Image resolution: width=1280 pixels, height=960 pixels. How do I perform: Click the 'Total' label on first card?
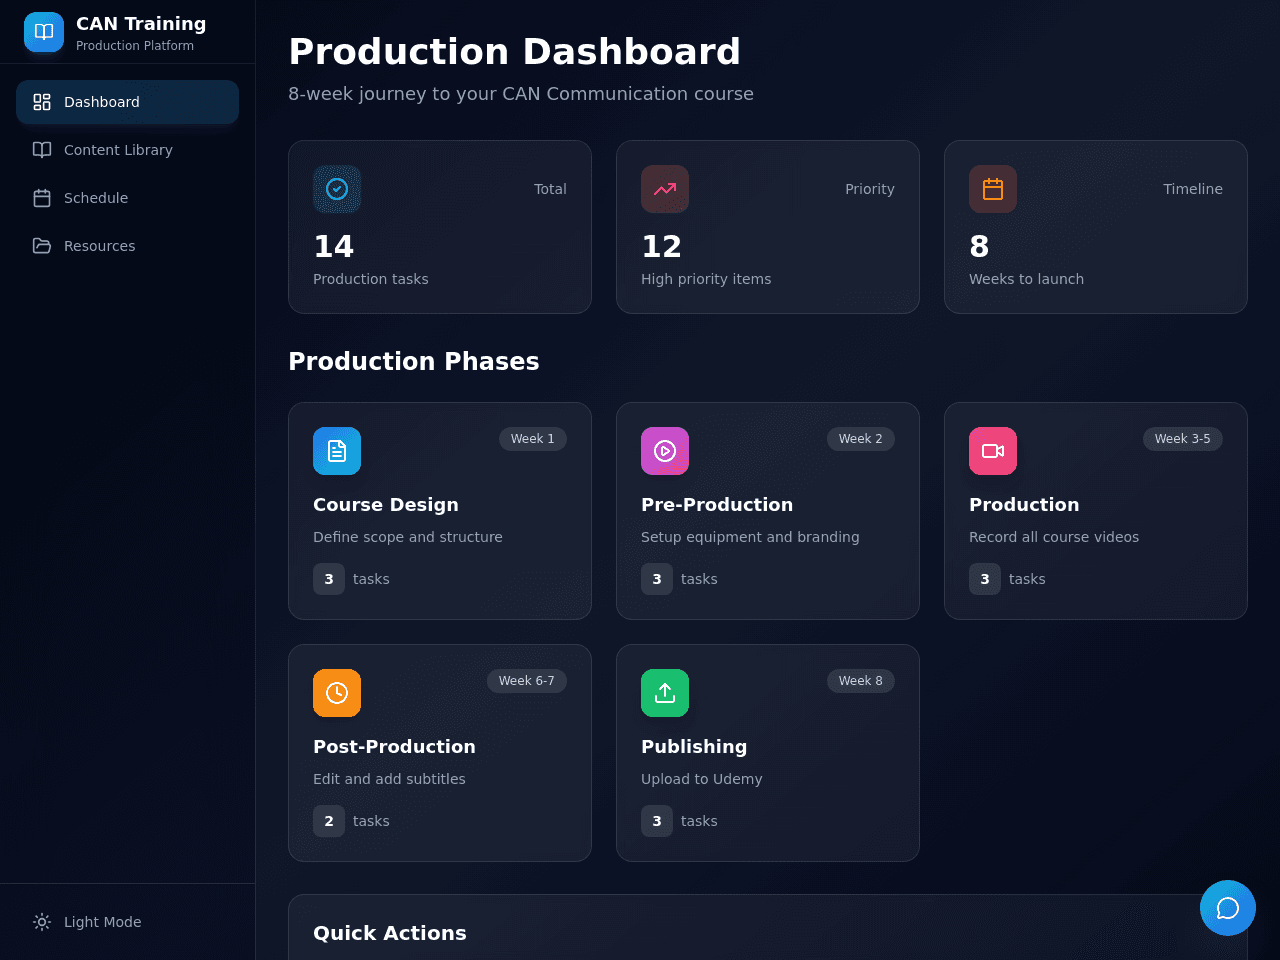(550, 189)
